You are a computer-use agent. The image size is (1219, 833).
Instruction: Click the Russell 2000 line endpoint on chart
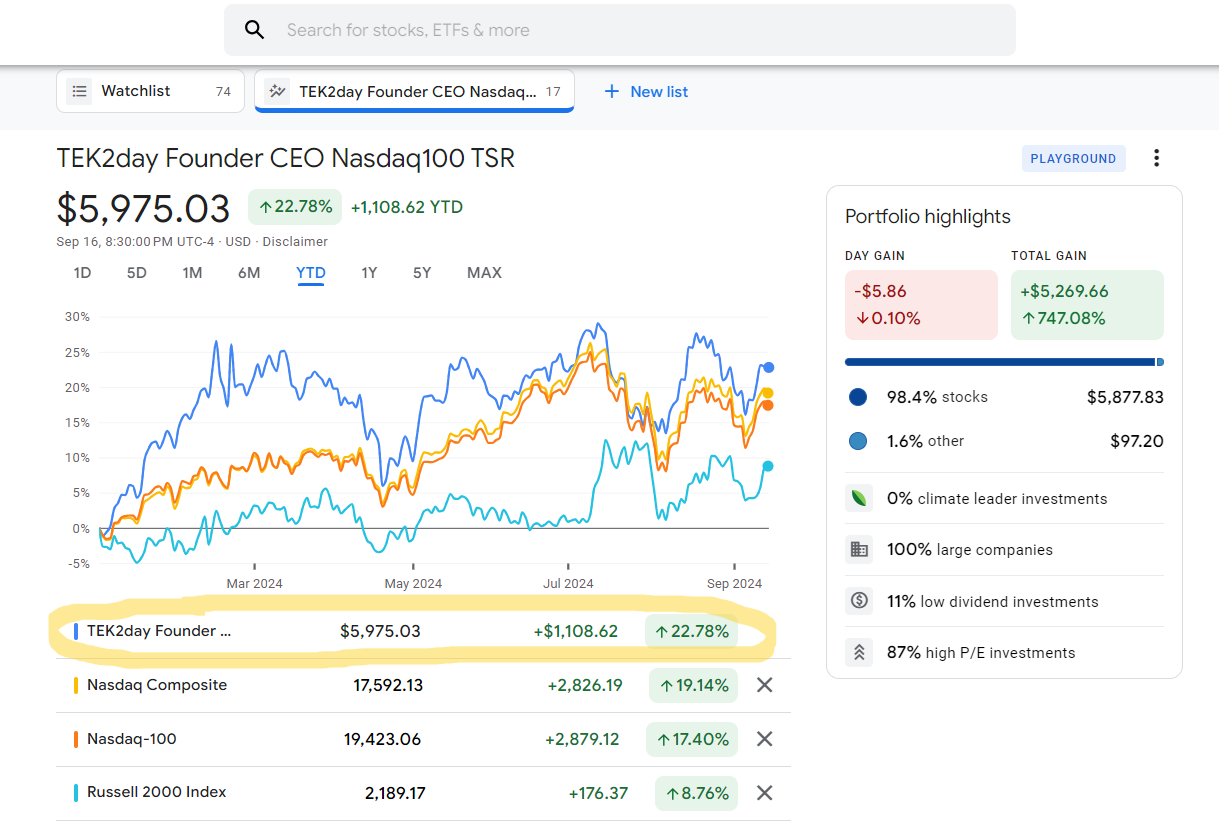[x=768, y=466]
